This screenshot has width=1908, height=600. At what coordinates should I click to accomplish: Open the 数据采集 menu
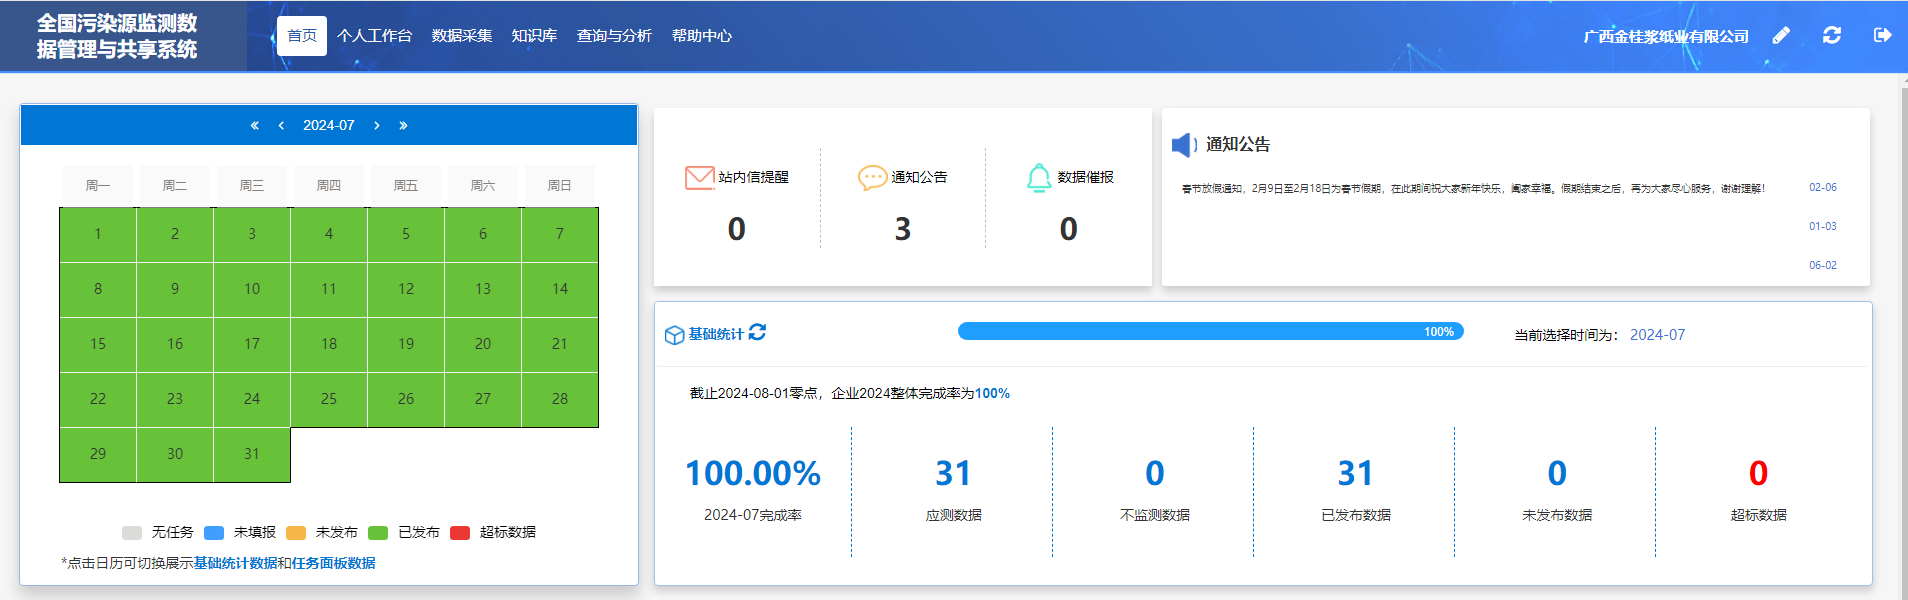(x=462, y=36)
